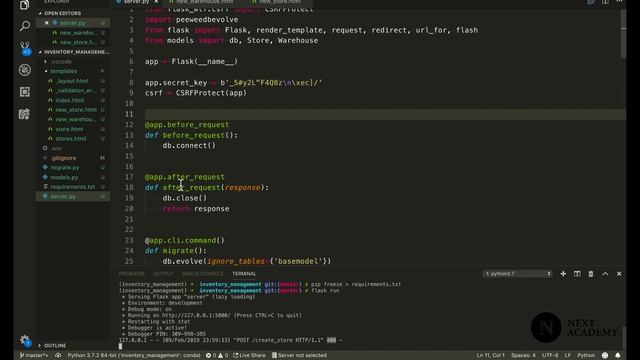Close the terminal panel
Image resolution: width=640 pixels, height=360 pixels.
619,274
